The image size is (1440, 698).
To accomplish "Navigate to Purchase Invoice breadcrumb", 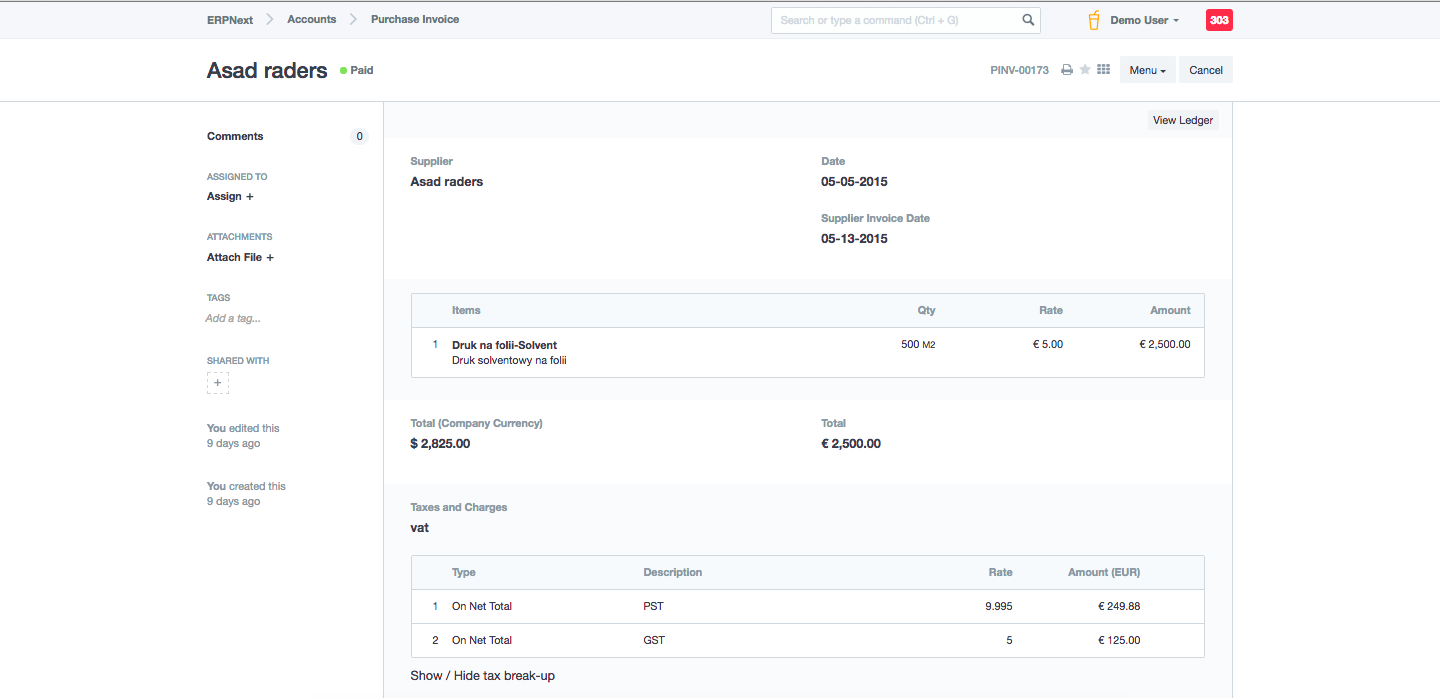I will coord(415,19).
